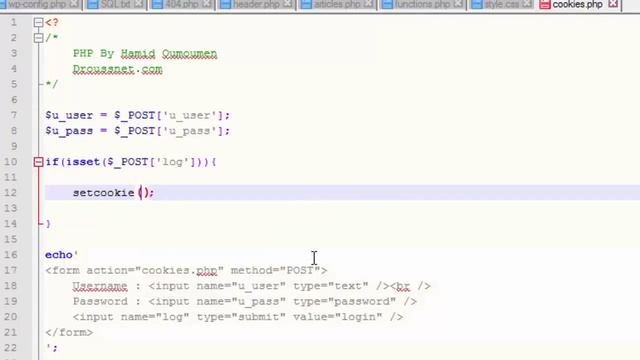The image size is (640, 360).
Task: Click the '$_POST['log']' text on line 10
Action: (x=151, y=162)
